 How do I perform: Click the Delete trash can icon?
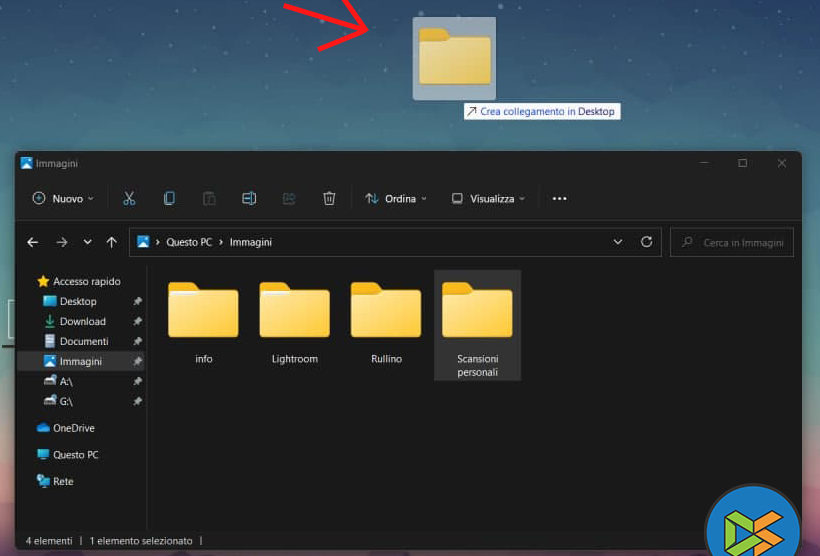(x=329, y=199)
